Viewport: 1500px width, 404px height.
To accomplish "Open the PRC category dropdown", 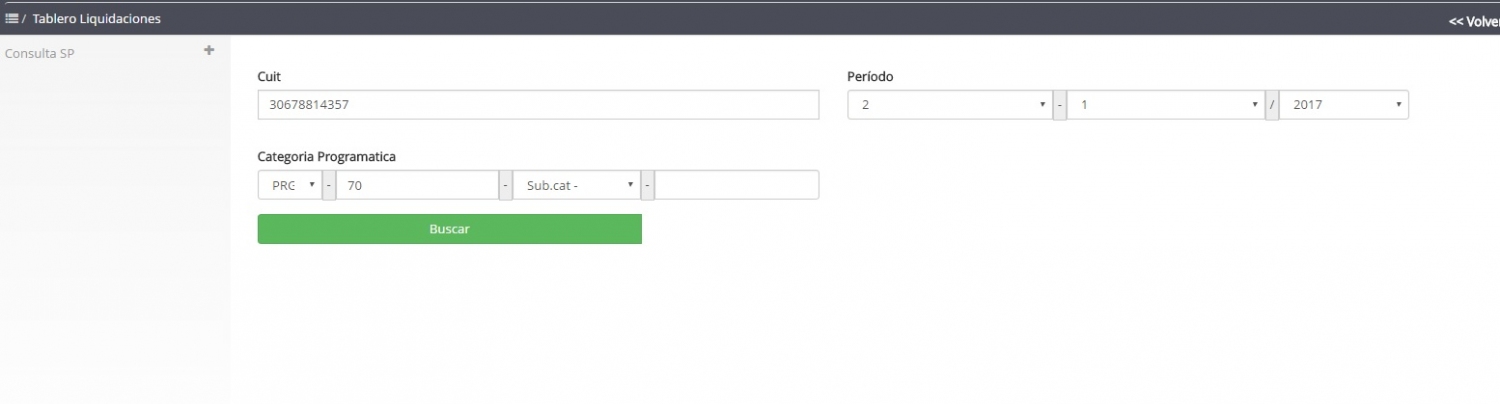I will [289, 185].
